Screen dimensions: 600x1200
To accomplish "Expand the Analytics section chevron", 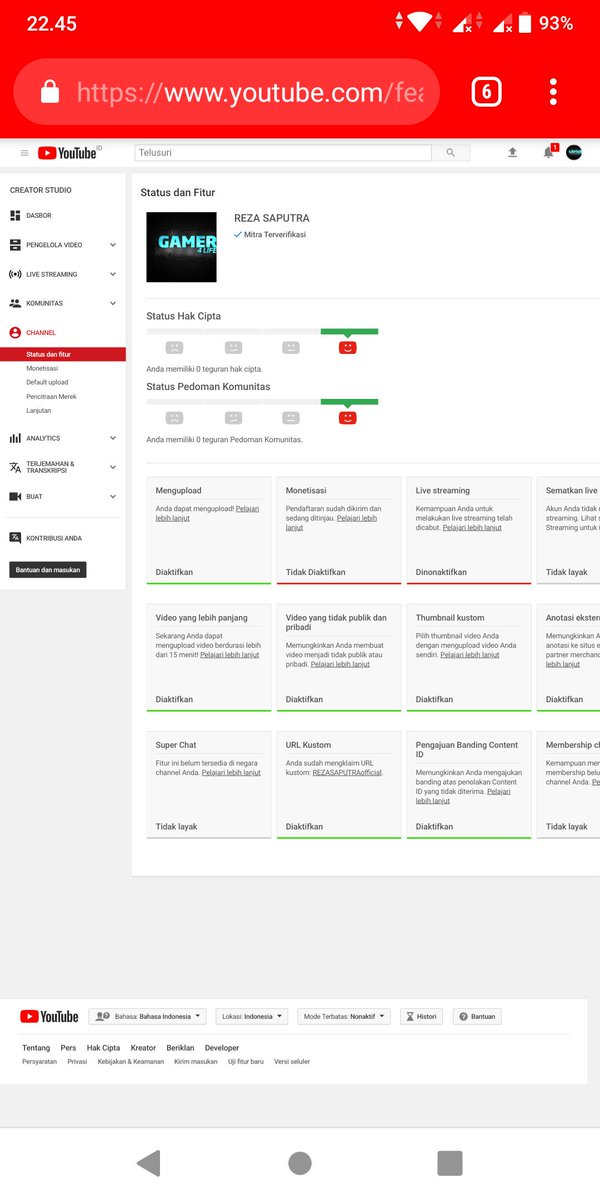I will 113,438.
